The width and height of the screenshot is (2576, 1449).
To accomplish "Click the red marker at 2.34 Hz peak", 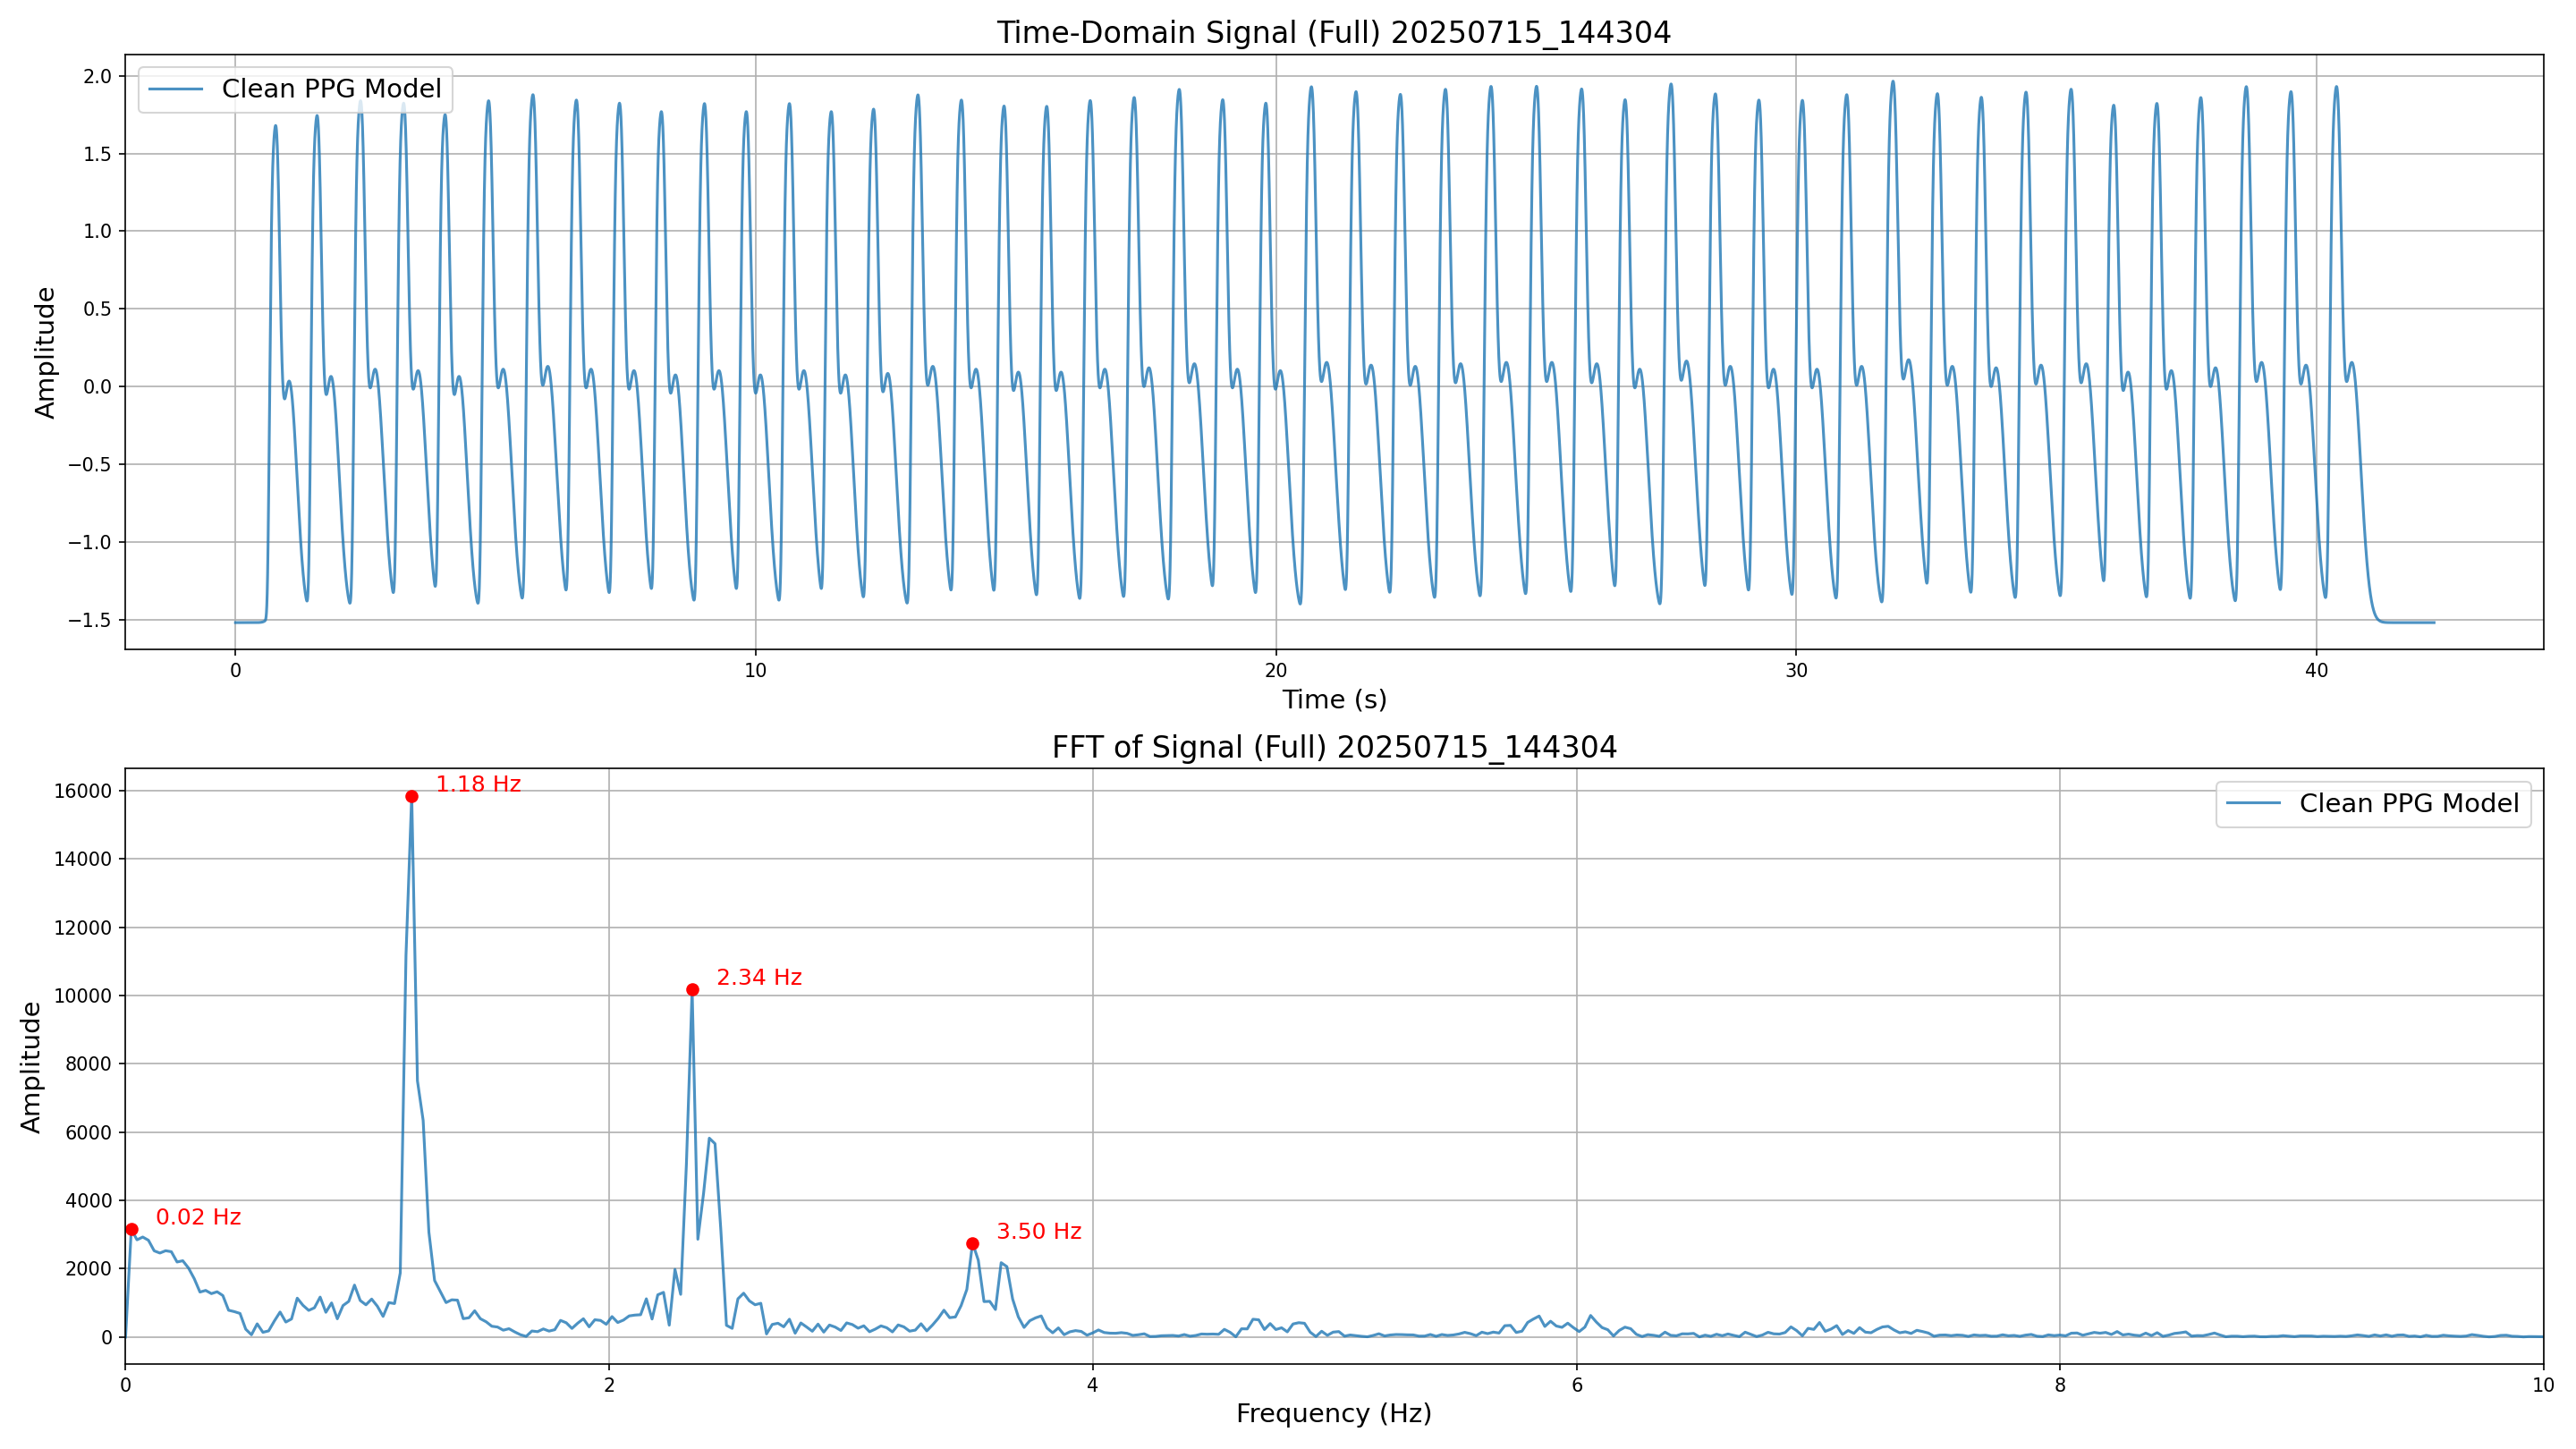I will click(x=692, y=989).
